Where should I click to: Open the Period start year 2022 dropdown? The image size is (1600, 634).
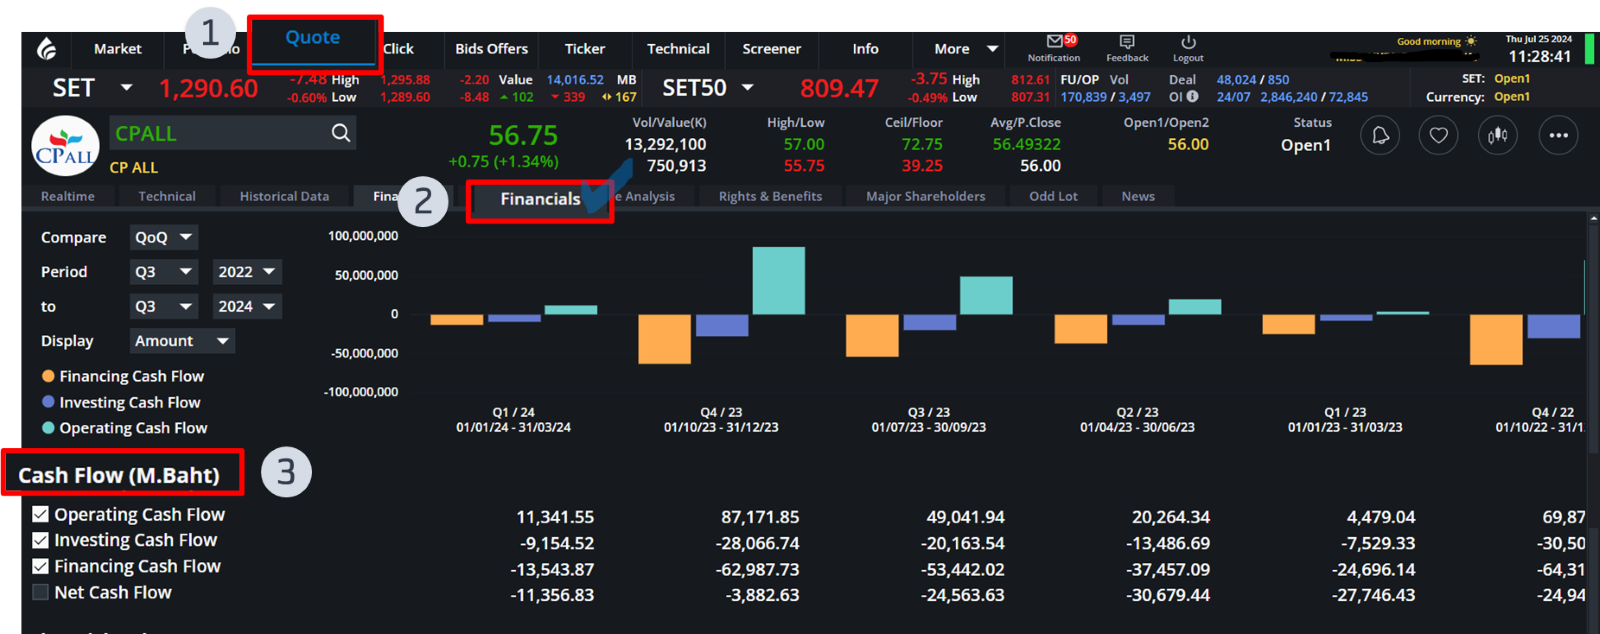coord(247,272)
